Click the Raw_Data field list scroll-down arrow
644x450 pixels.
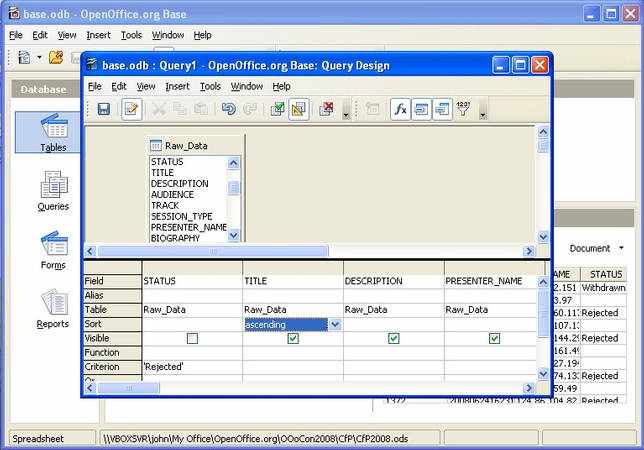click(234, 236)
